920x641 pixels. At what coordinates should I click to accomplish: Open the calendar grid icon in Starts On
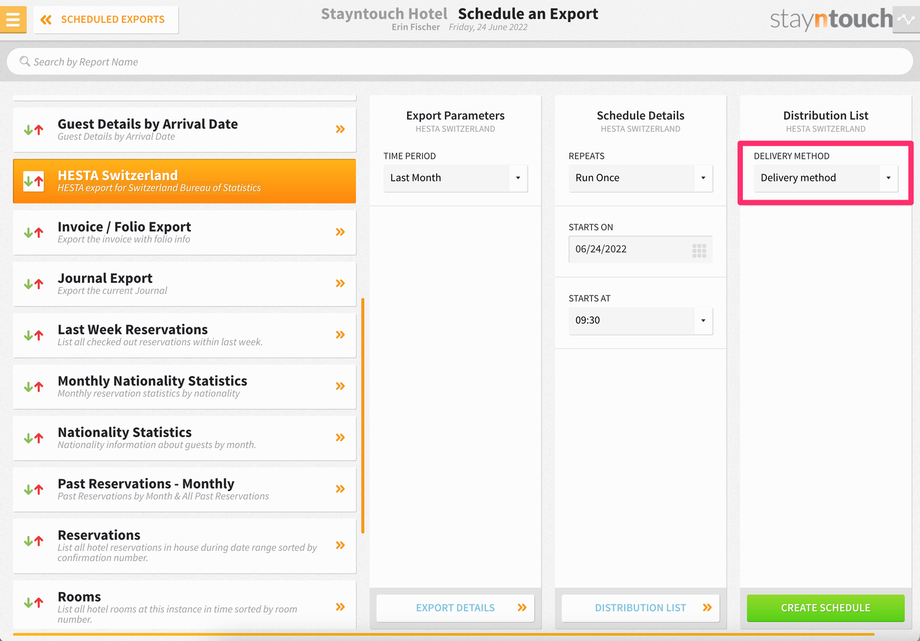[x=699, y=251]
